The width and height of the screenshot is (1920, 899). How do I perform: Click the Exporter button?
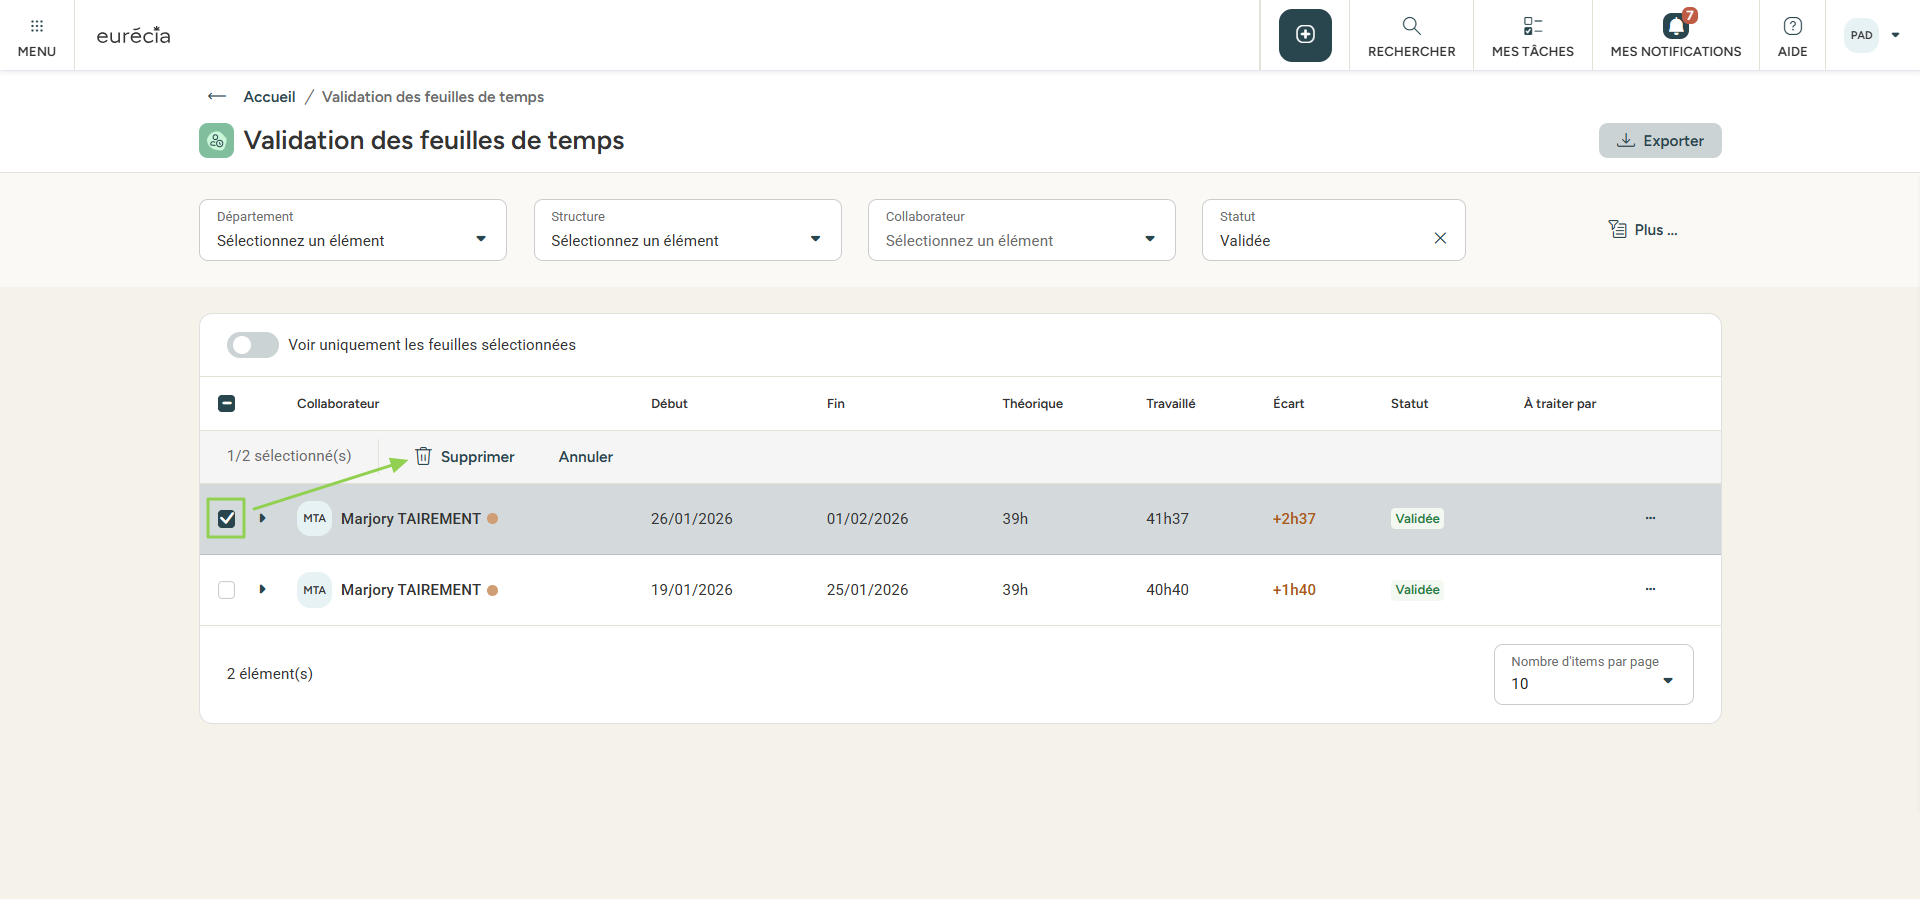click(1659, 141)
